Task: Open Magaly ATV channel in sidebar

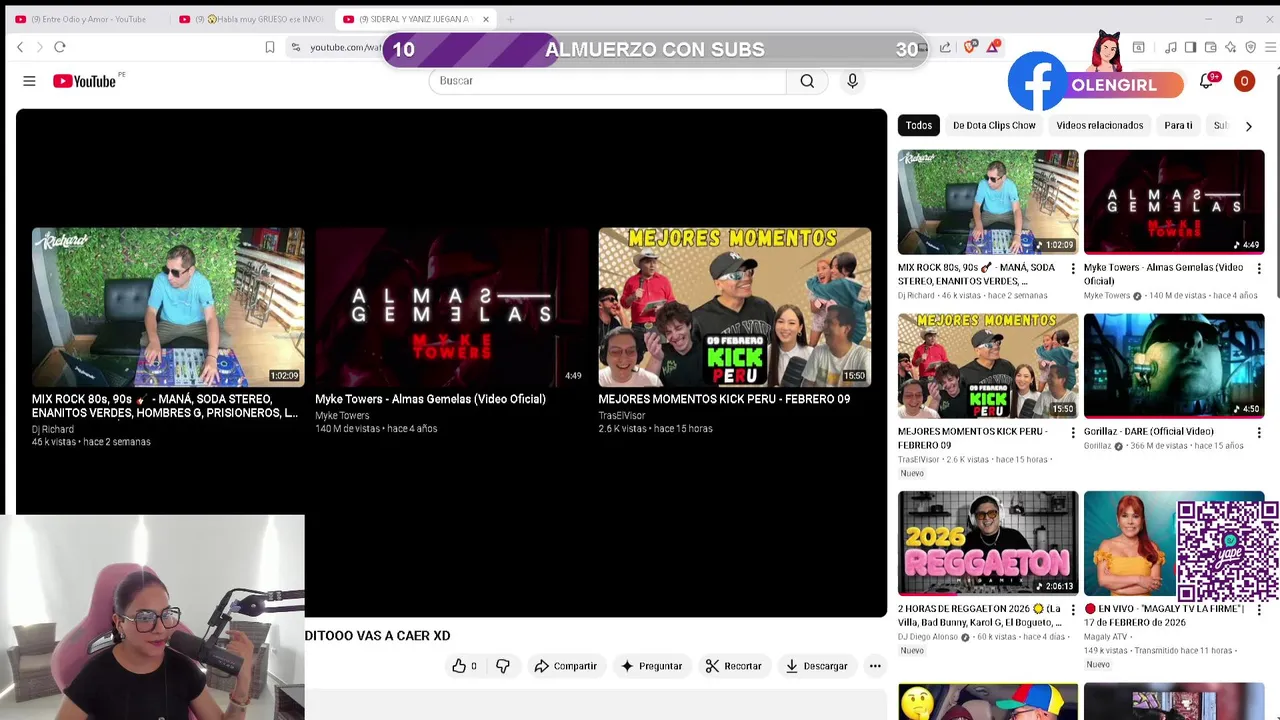Action: click(1105, 637)
